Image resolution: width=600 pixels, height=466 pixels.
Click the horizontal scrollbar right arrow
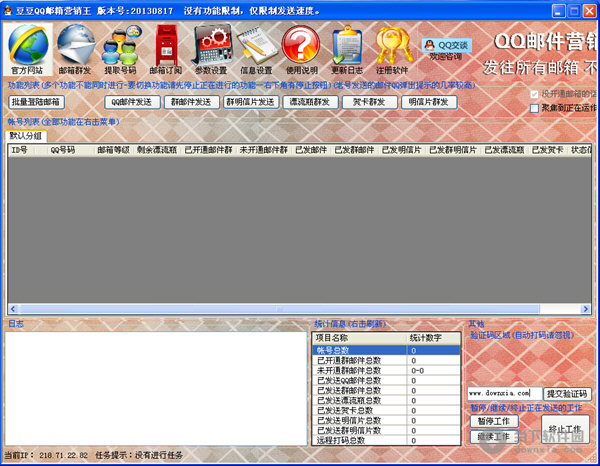click(585, 309)
